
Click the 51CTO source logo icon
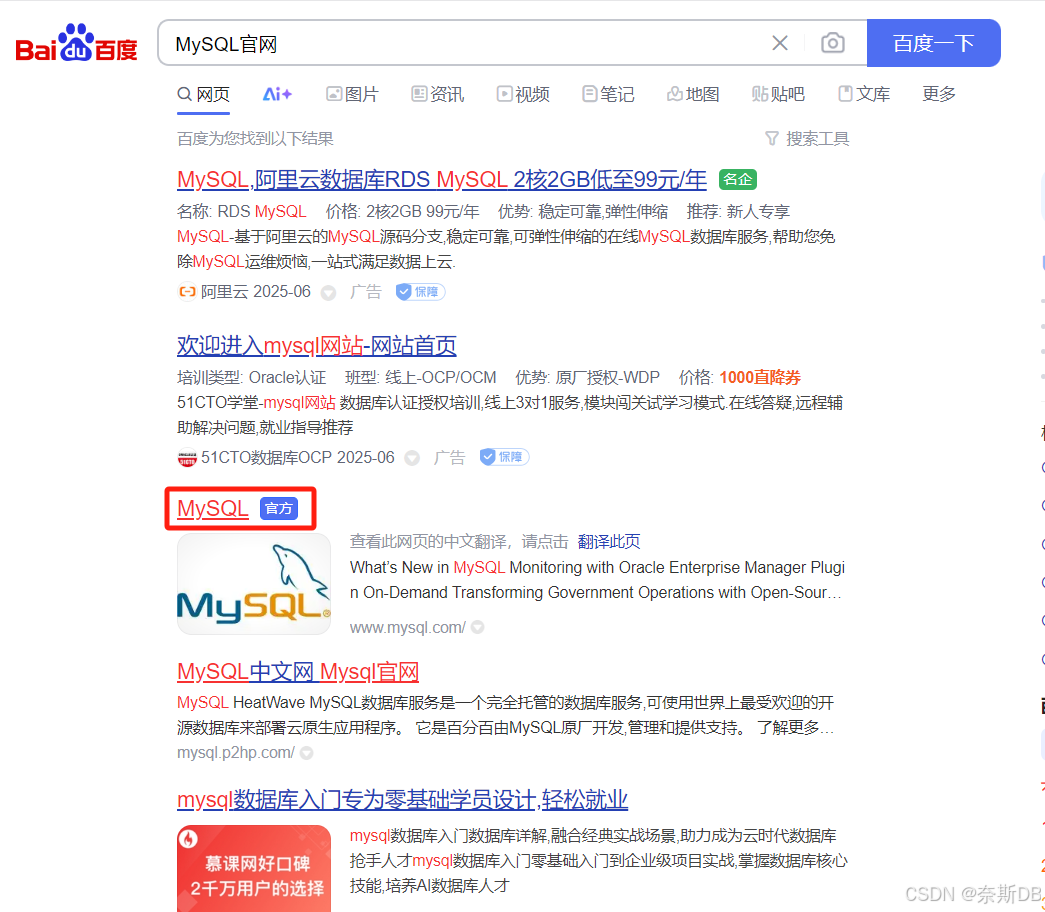click(x=187, y=457)
